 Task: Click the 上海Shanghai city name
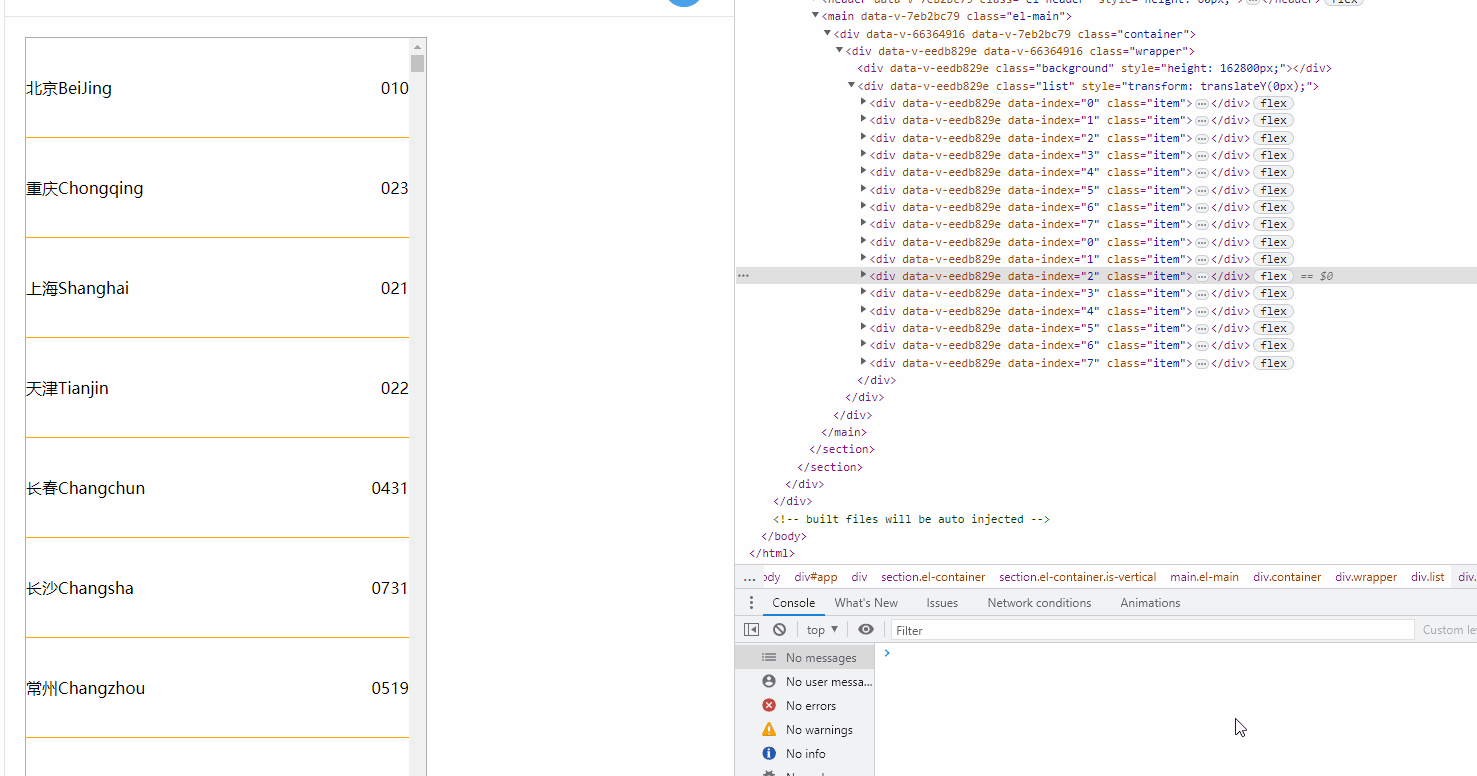tap(78, 288)
